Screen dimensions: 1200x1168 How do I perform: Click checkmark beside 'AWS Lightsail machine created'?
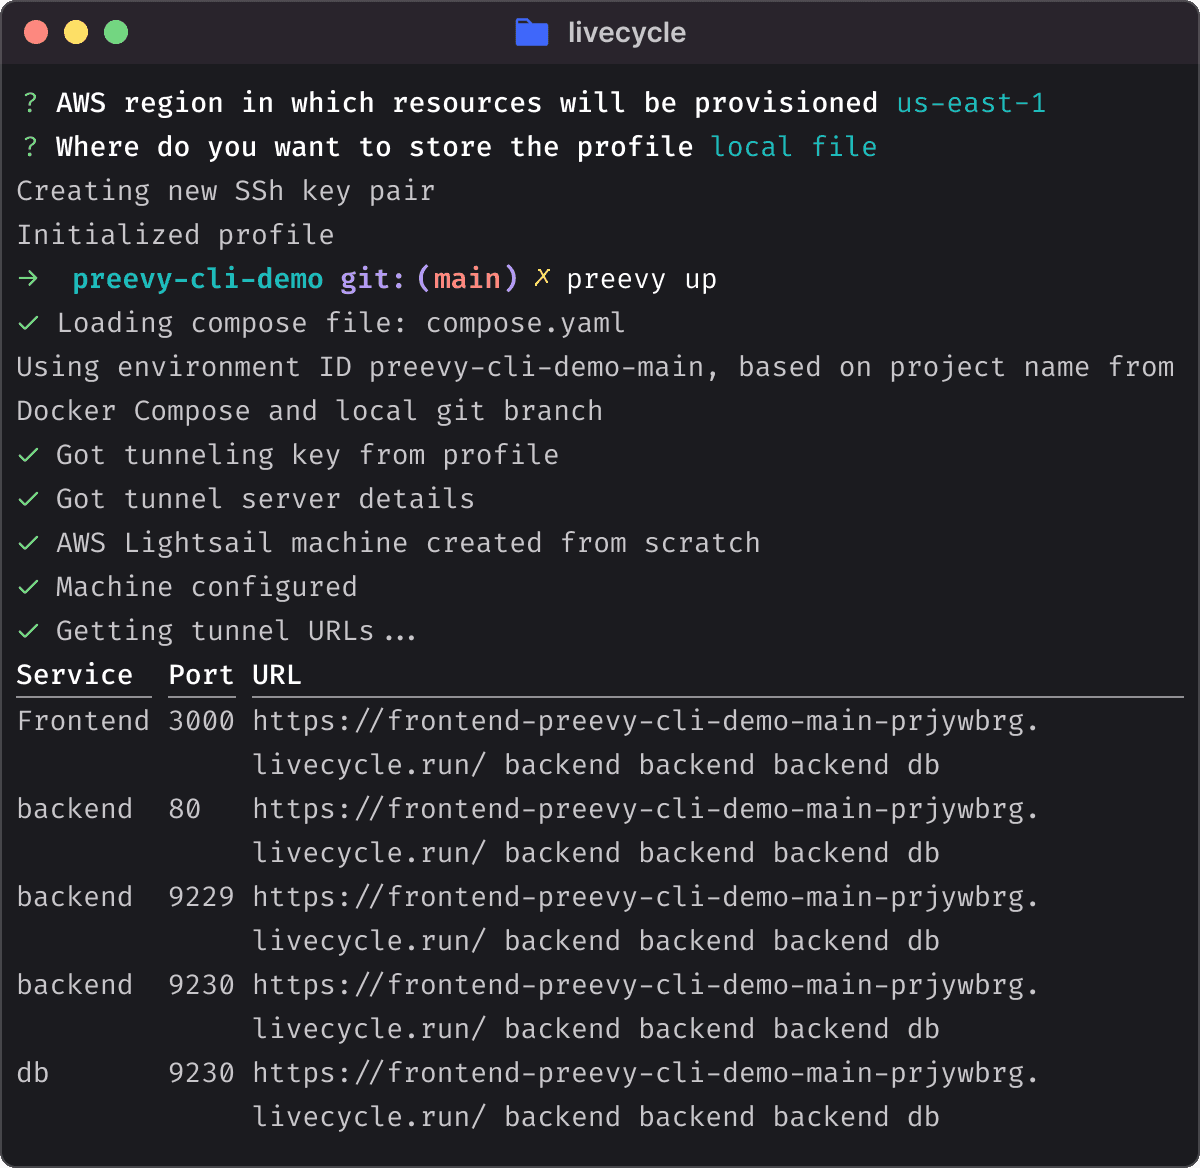click(x=29, y=543)
